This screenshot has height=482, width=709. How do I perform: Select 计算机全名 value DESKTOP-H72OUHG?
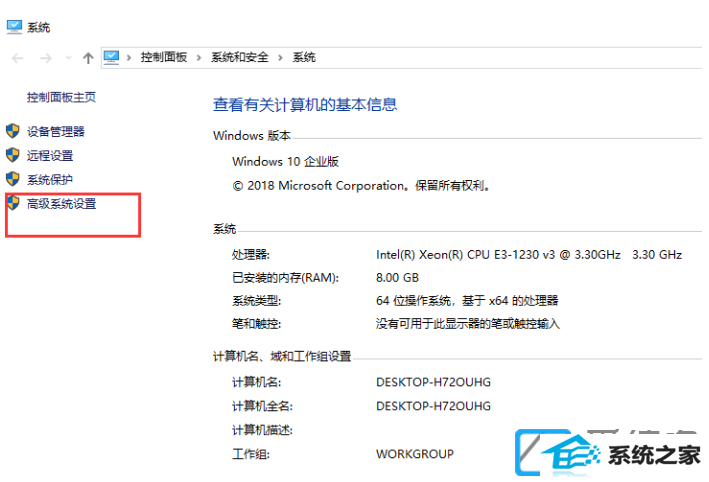coord(433,406)
